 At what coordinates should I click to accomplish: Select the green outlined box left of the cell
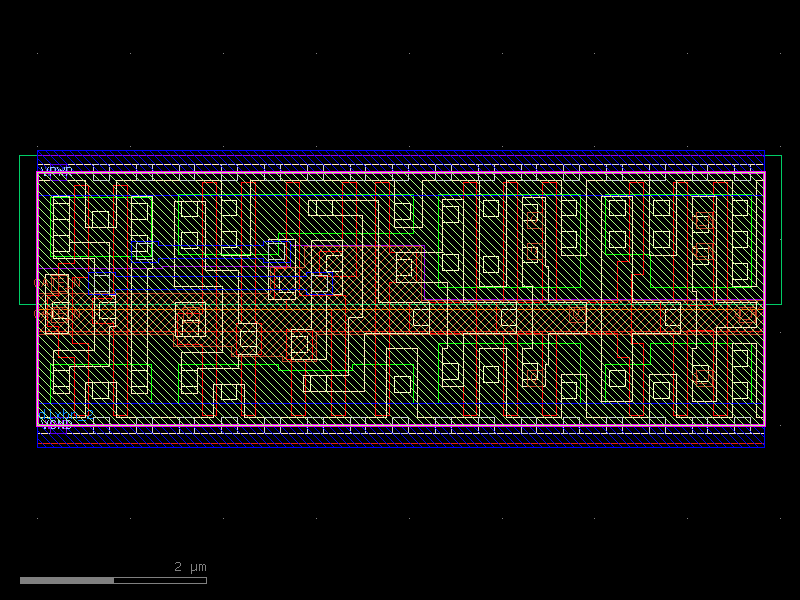click(28, 230)
